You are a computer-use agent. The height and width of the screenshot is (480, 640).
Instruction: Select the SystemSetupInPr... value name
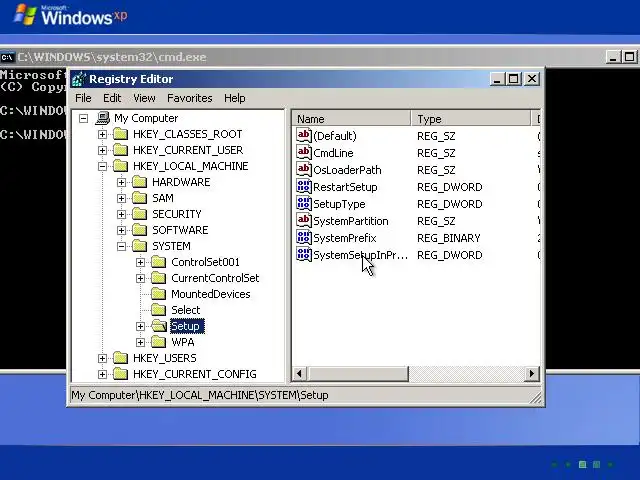pos(360,255)
